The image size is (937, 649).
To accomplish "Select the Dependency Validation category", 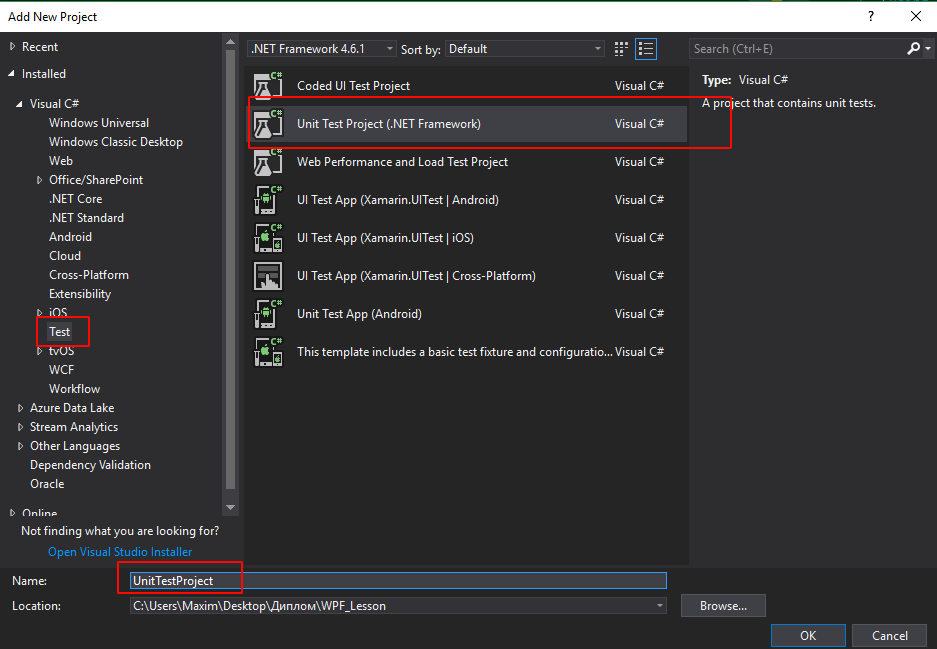I will [x=90, y=465].
